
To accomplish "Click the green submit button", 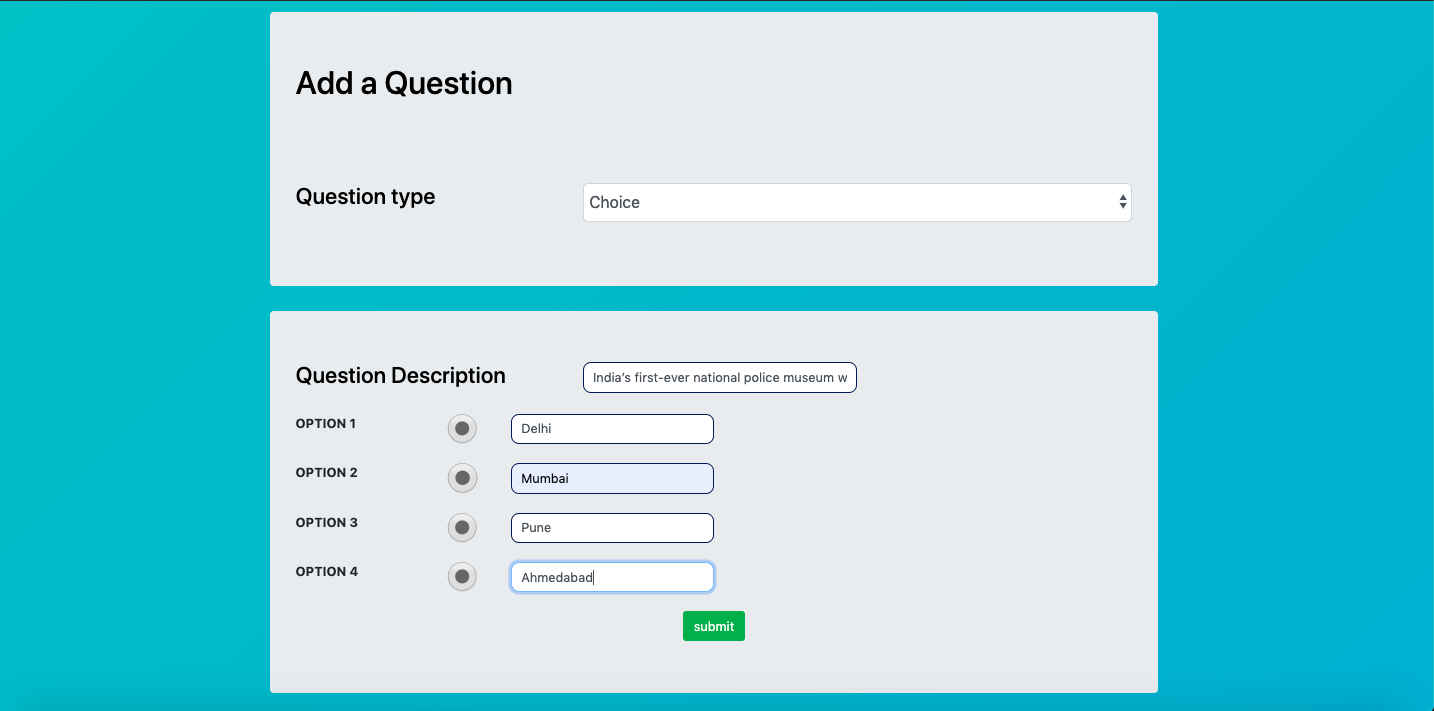I will pos(714,626).
